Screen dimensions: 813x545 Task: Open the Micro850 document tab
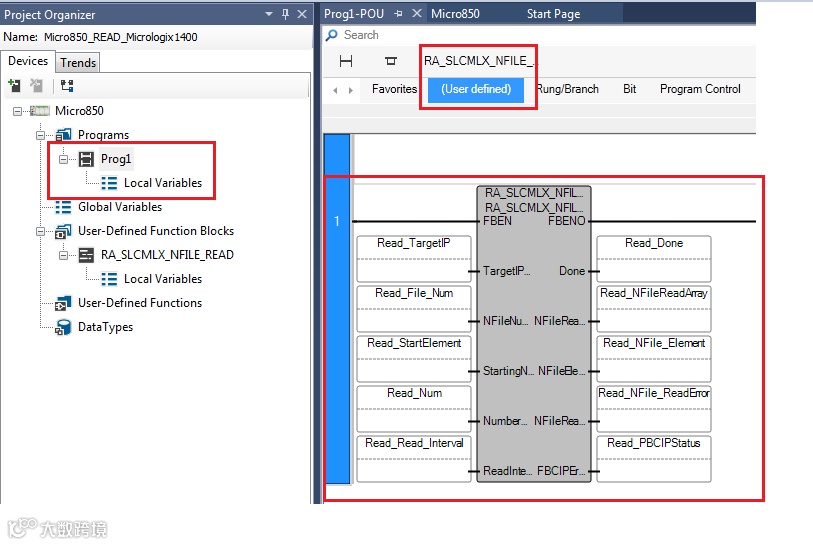(x=455, y=14)
